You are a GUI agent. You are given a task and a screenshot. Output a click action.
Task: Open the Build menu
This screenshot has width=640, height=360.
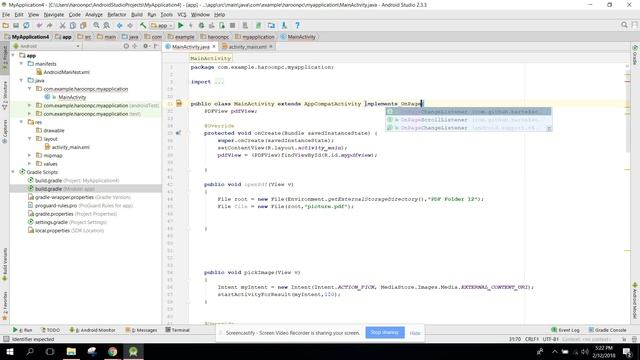[x=137, y=15]
